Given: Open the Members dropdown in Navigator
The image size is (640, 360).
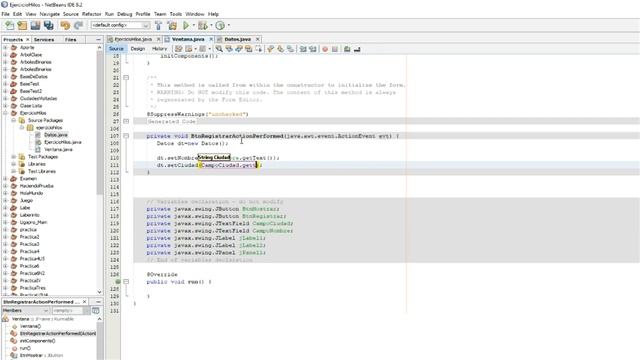Looking at the screenshot, I should [25, 311].
